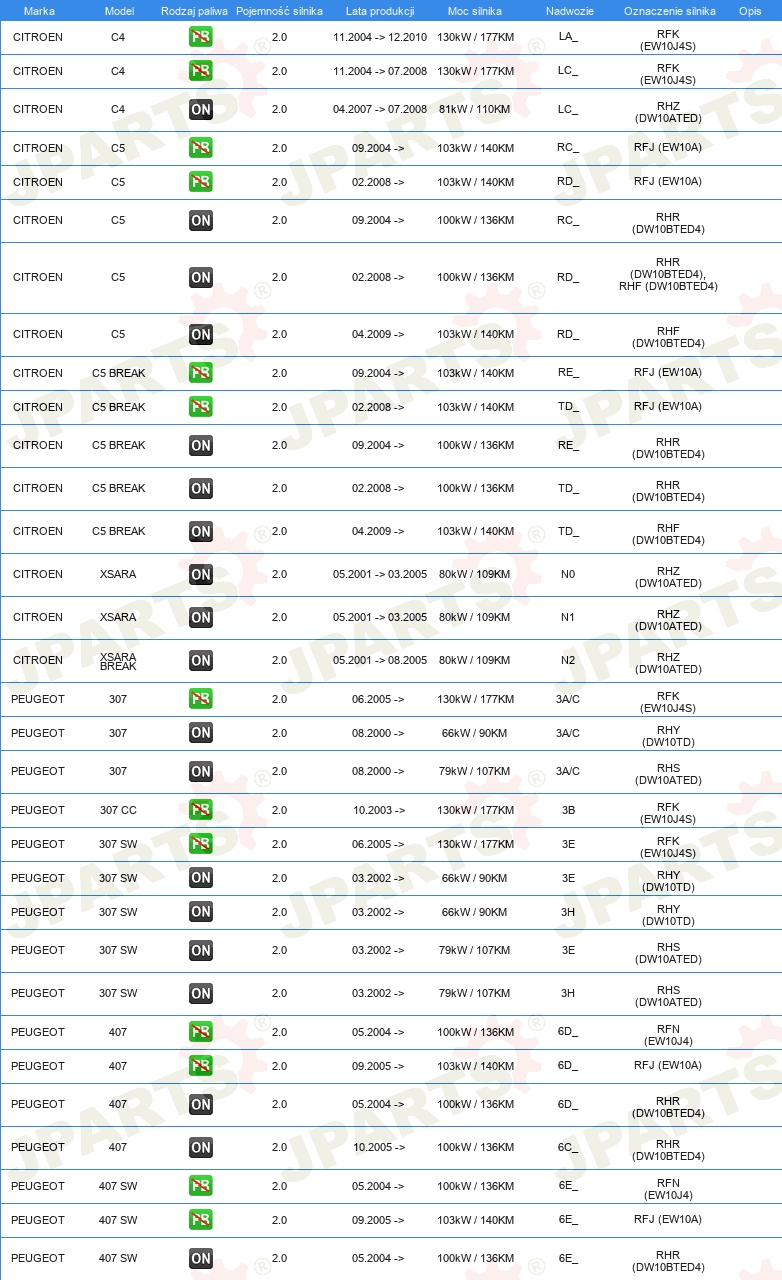Click the PB icon in the 307 CC row
The width and height of the screenshot is (782, 1280).
coord(200,810)
